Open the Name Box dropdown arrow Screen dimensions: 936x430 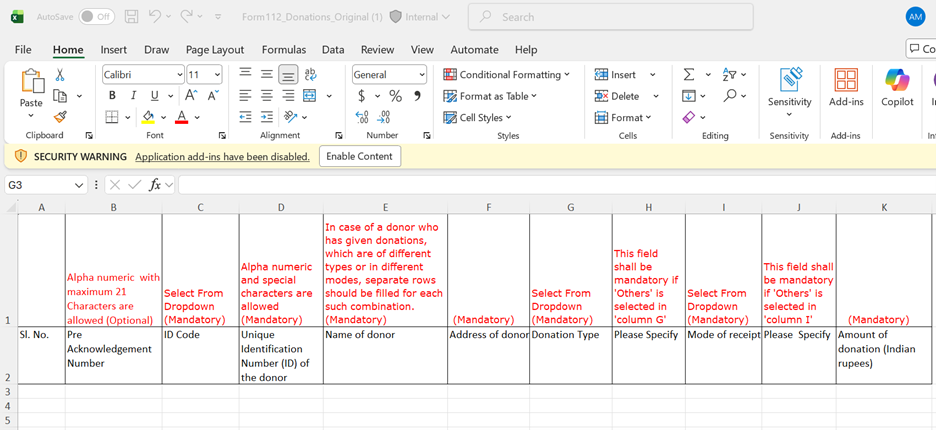click(79, 185)
